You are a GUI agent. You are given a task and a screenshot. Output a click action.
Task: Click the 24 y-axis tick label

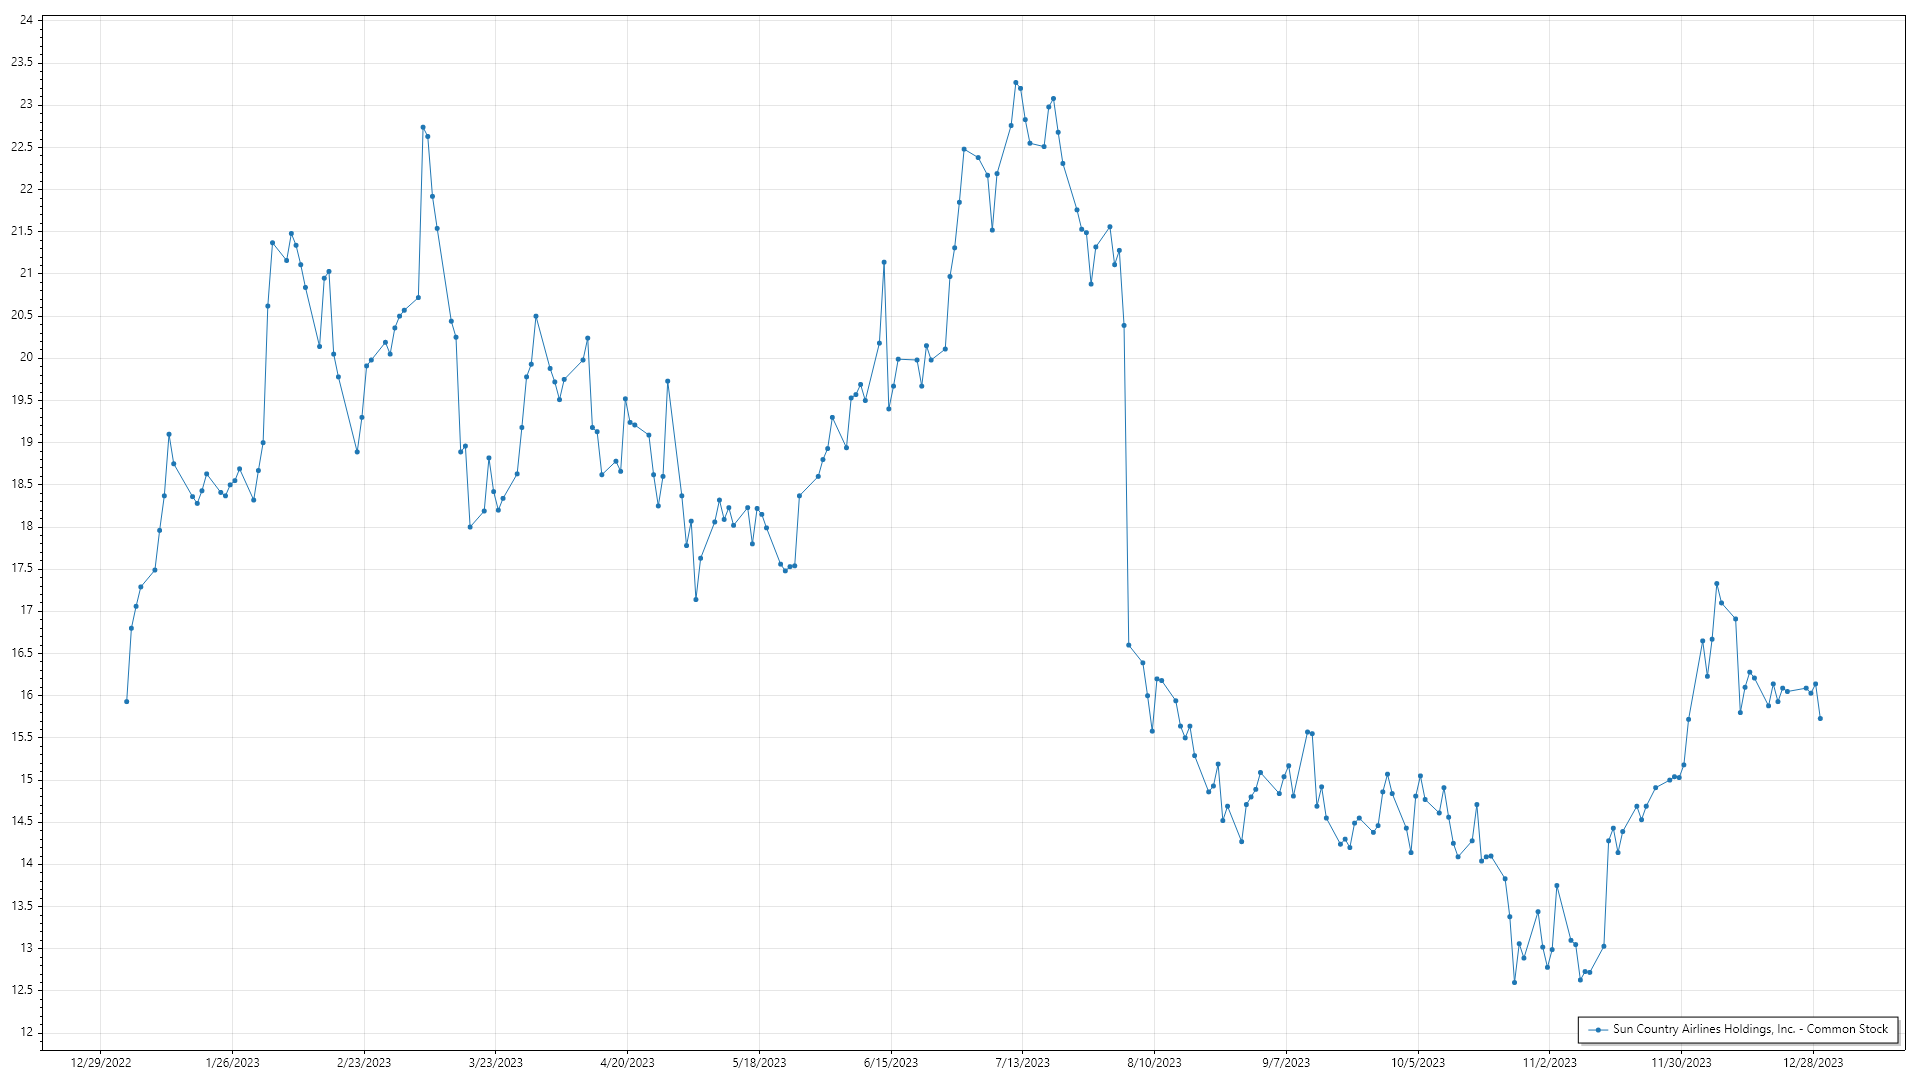coord(26,20)
